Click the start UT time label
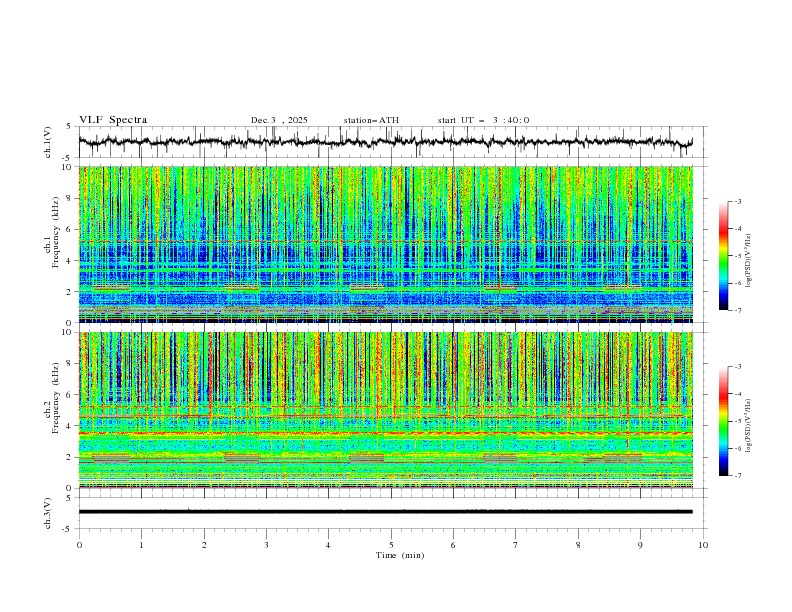The width and height of the screenshot is (792, 612). [x=483, y=120]
